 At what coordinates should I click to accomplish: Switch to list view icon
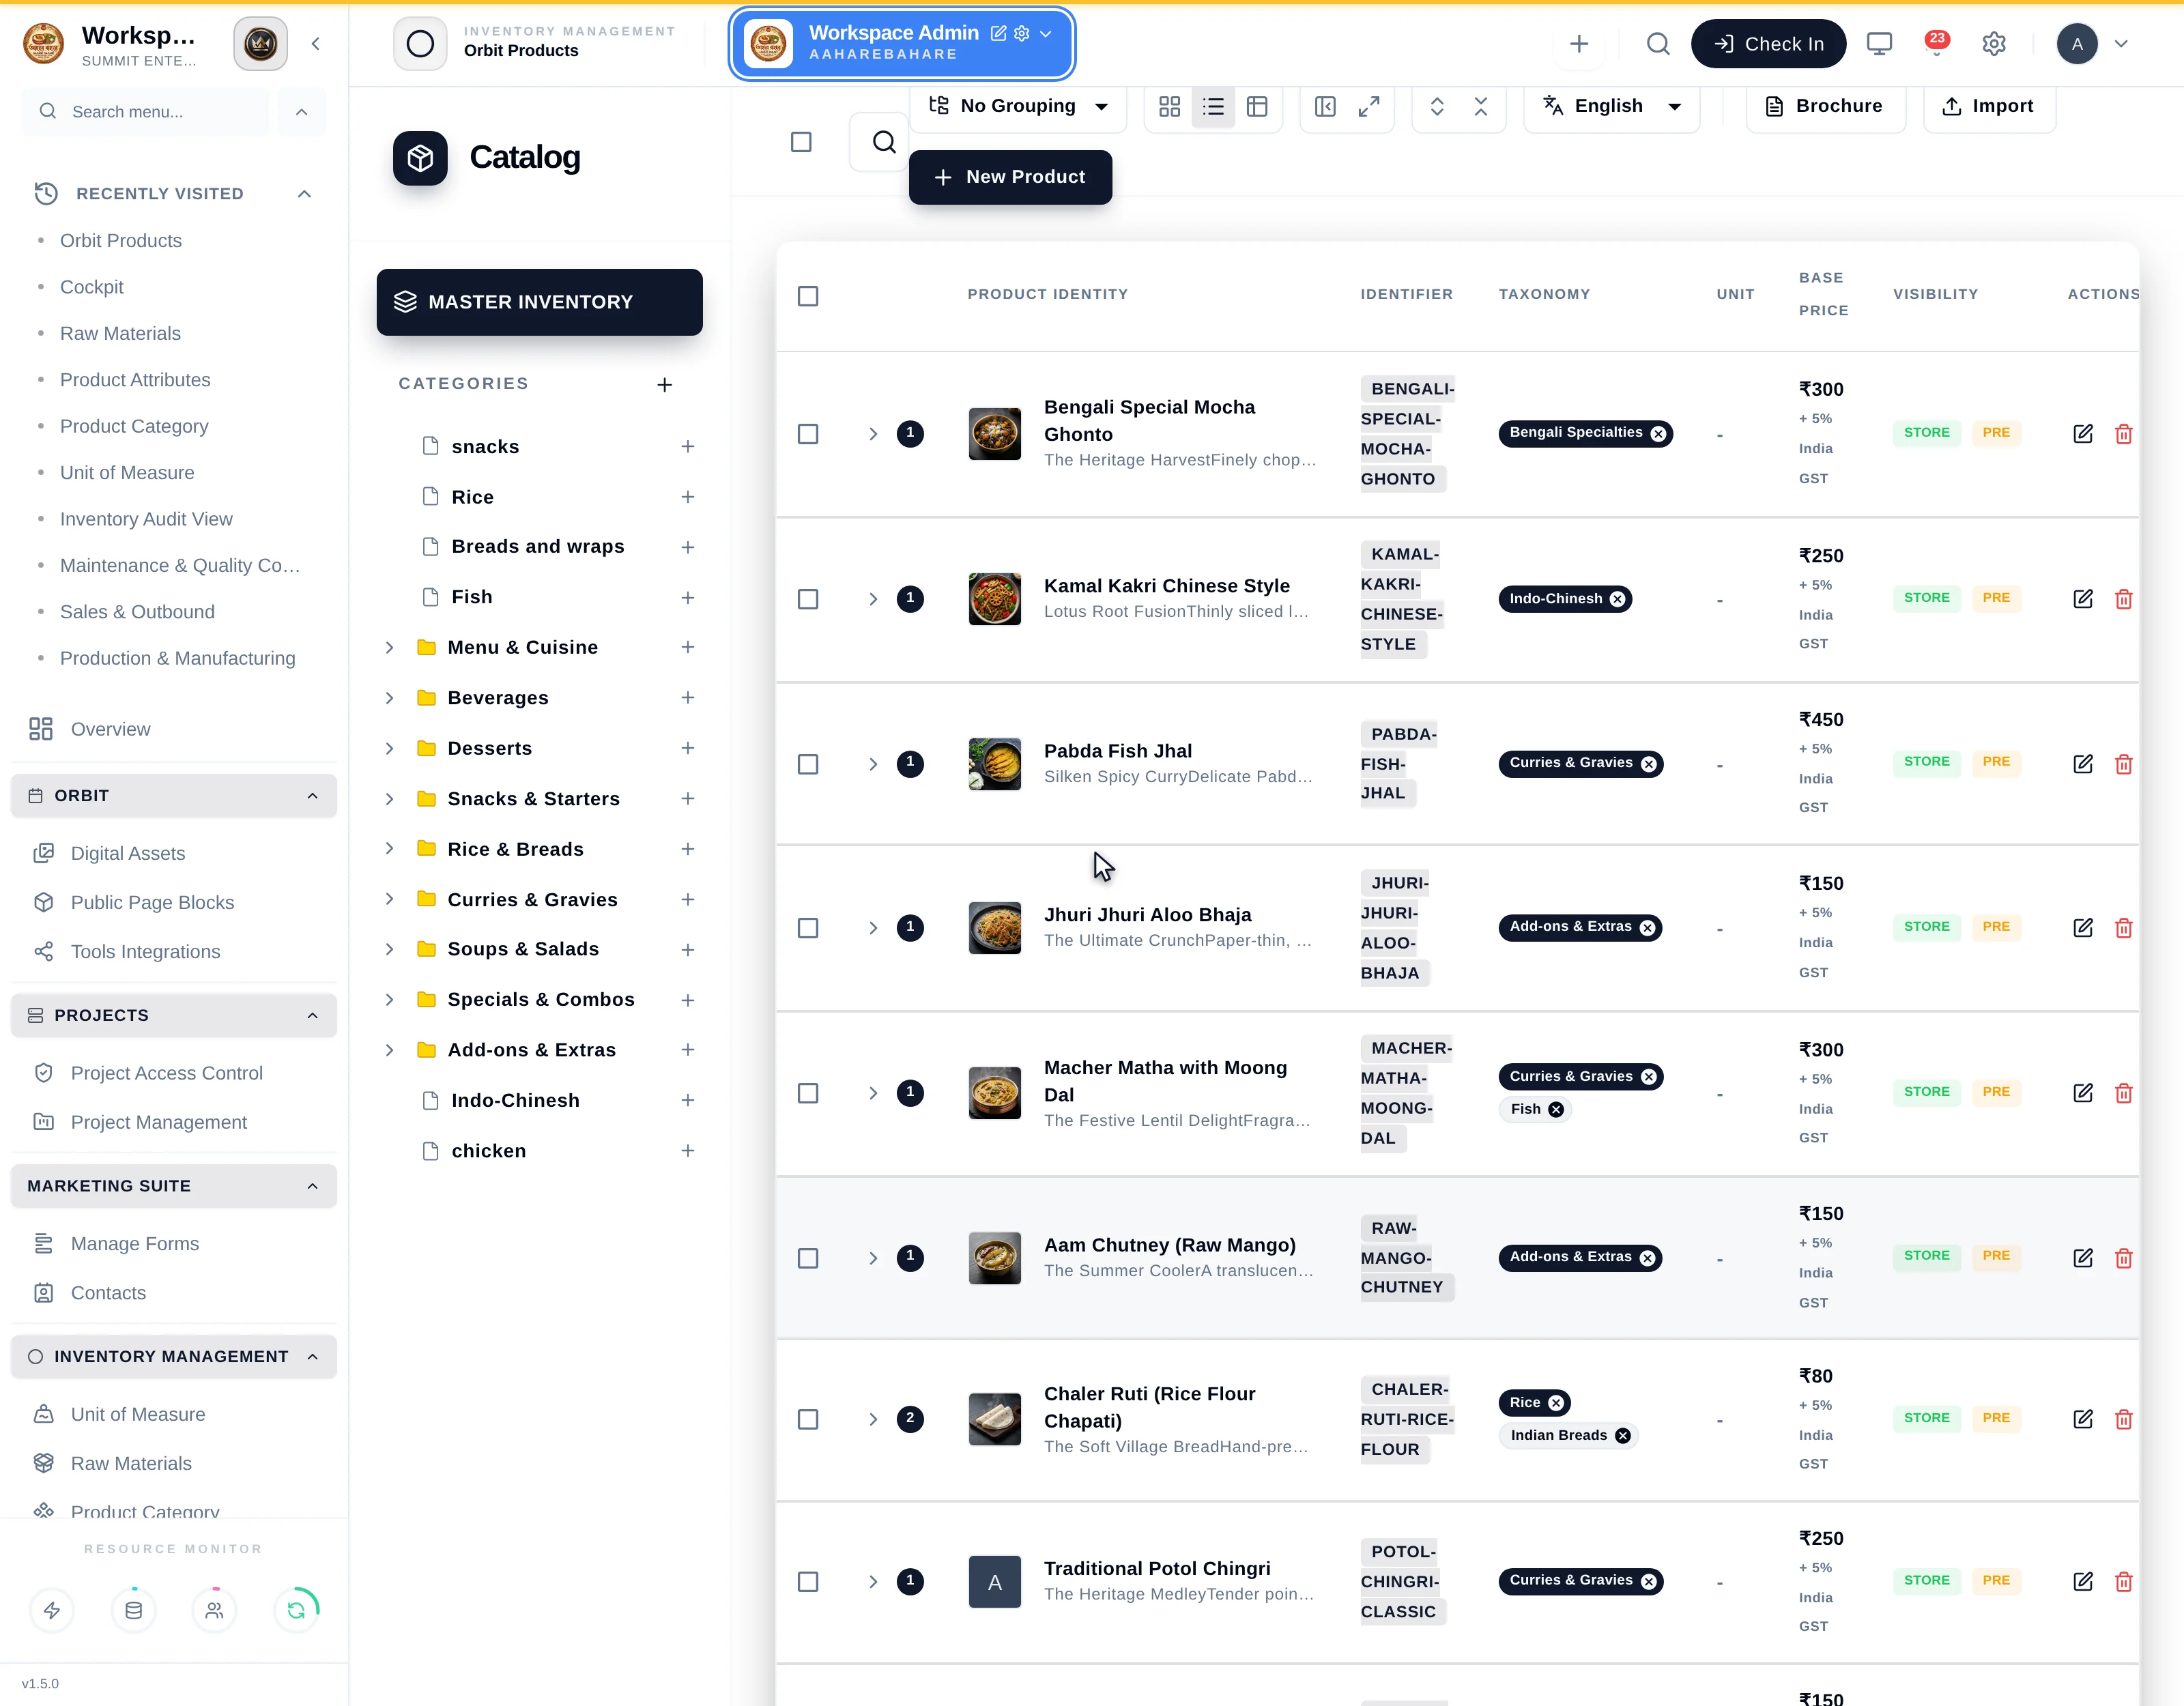1213,106
